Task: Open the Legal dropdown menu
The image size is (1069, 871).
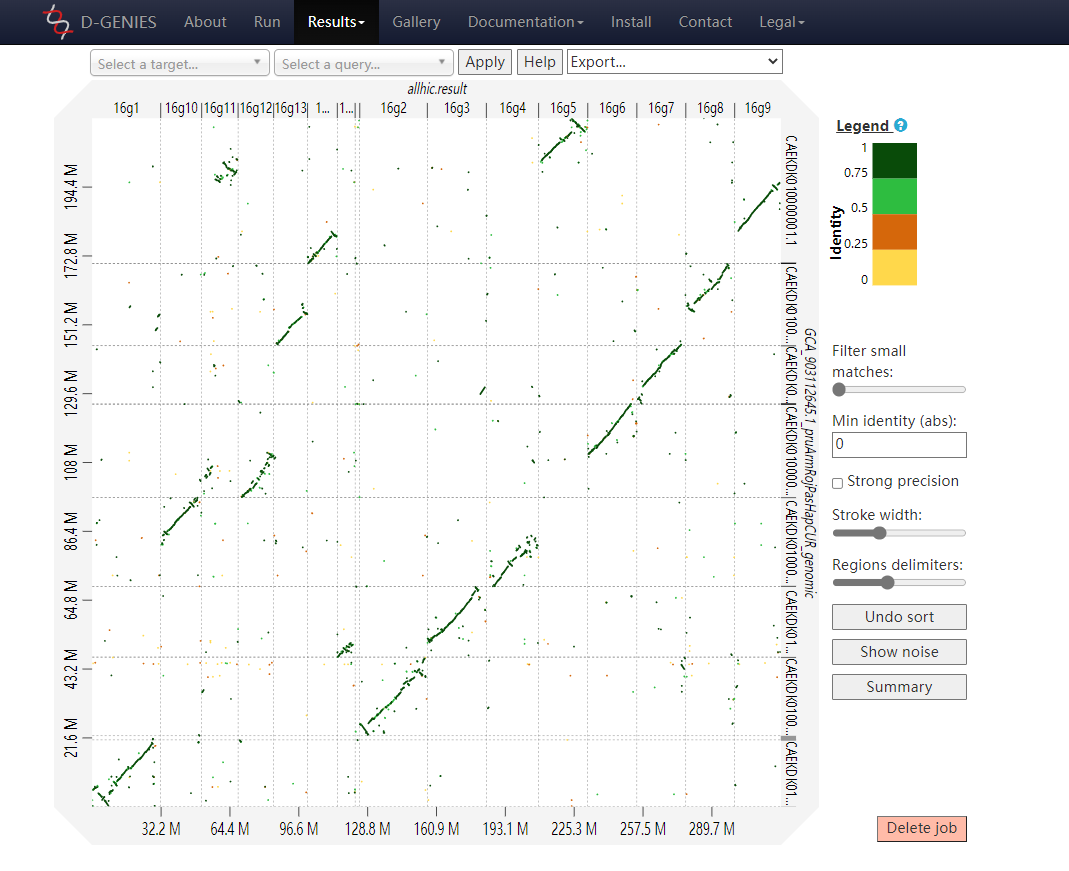Action: tap(782, 22)
